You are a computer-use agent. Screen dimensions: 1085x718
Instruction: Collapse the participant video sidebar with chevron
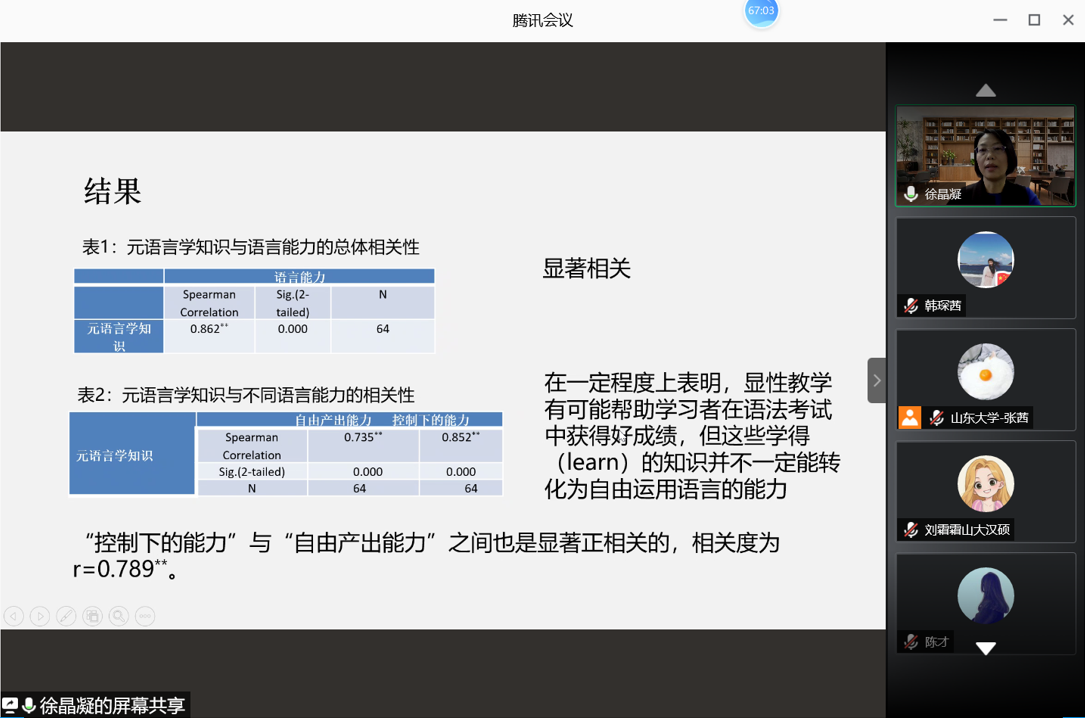tap(876, 380)
